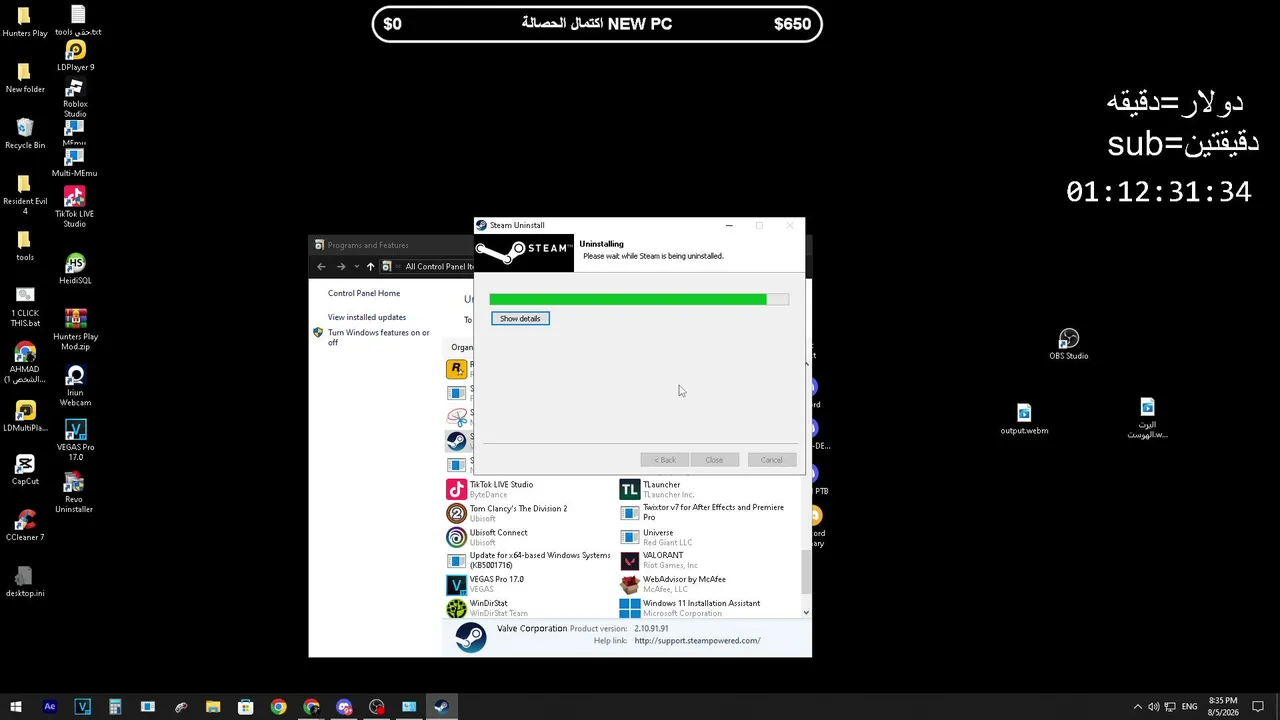Switch to OBS Studio in taskbar
Screen dimensions: 1280x720
377,707
